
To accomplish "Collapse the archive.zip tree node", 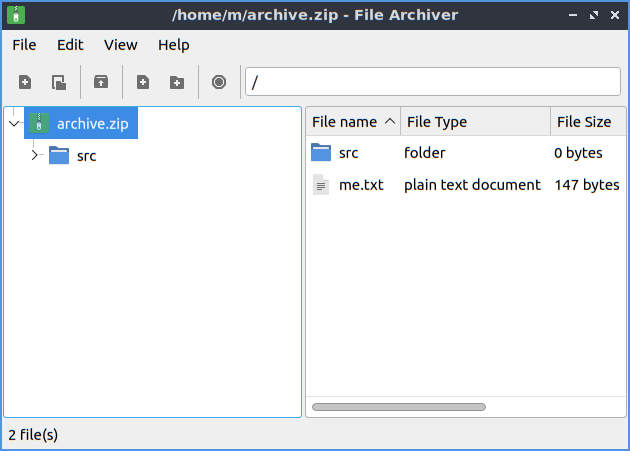I will click(13, 124).
